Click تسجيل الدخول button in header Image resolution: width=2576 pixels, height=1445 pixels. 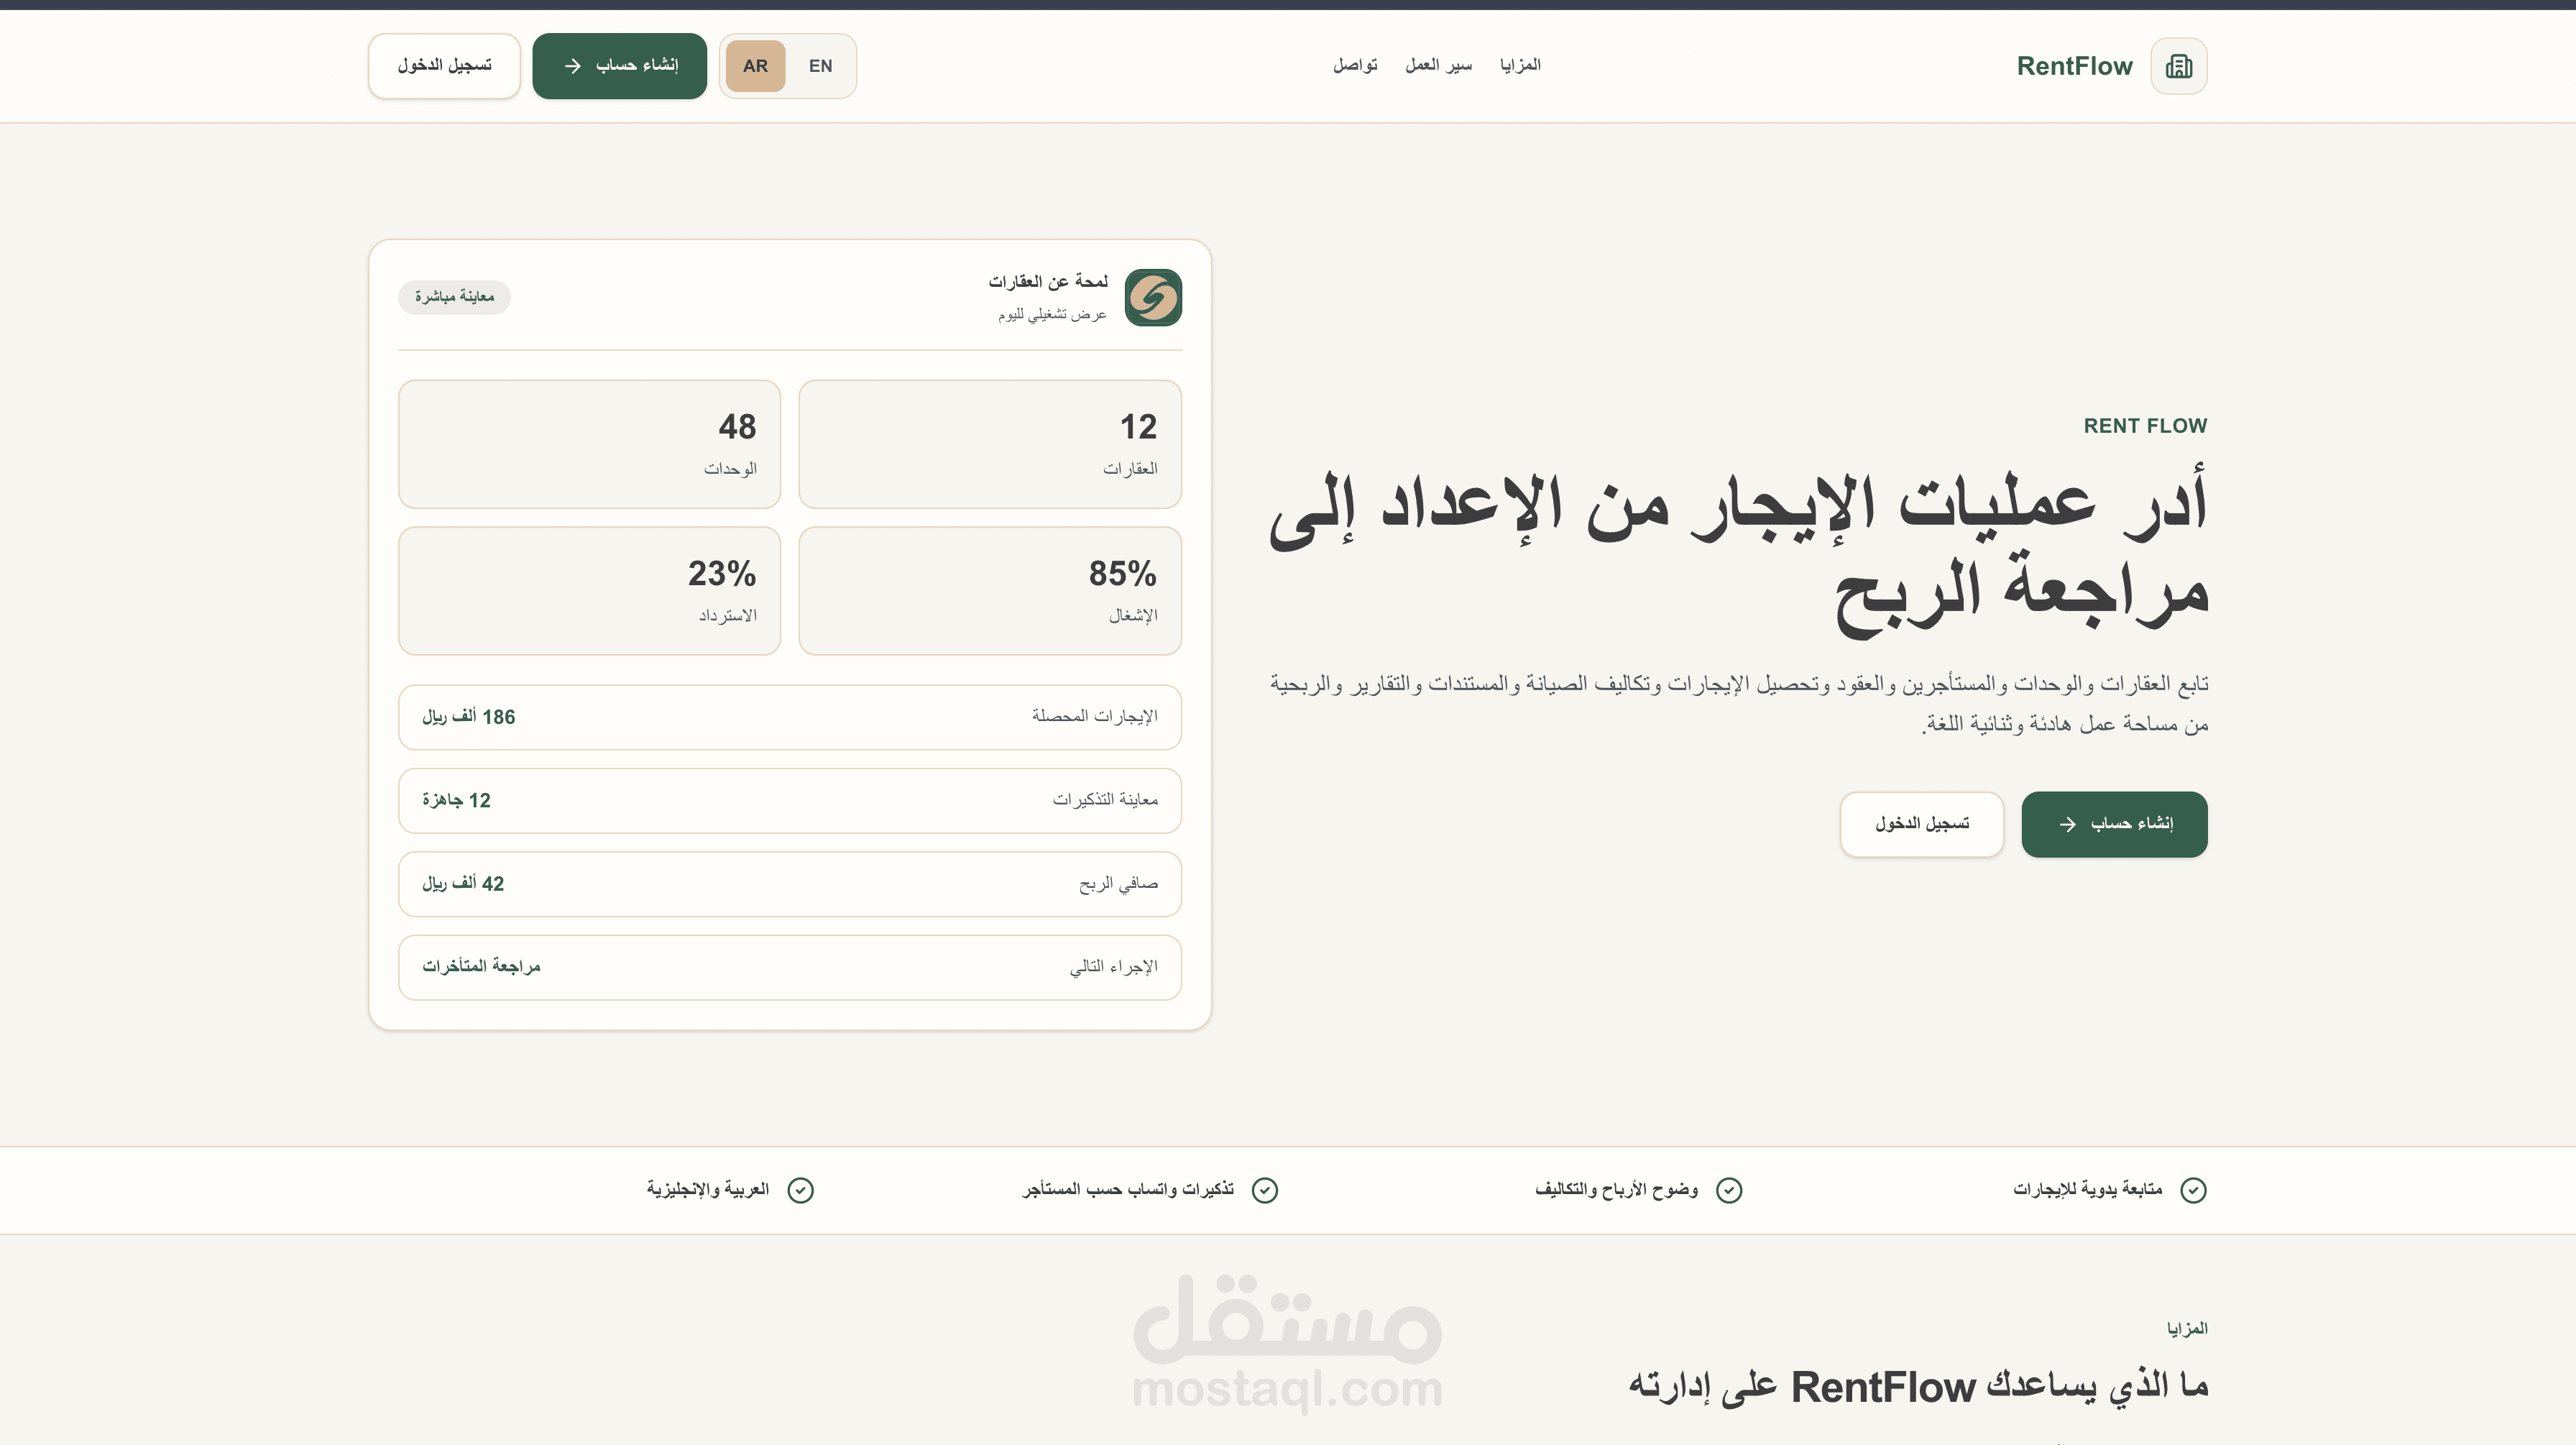(x=444, y=66)
